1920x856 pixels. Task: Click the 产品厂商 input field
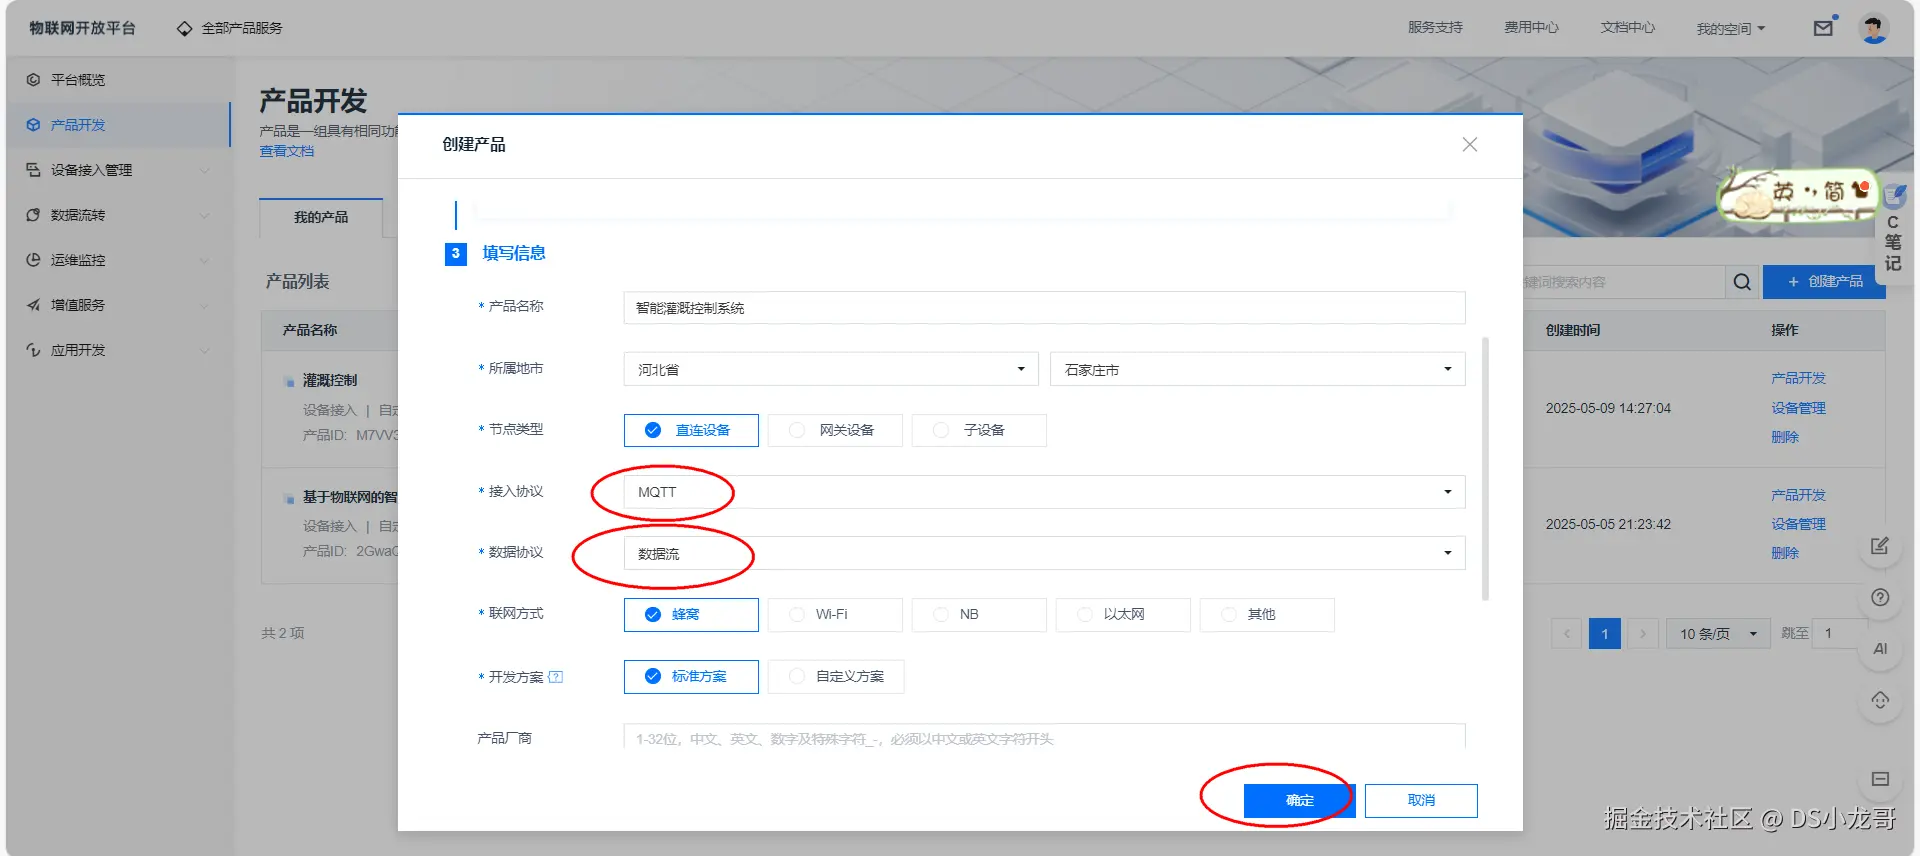[x=1044, y=737]
